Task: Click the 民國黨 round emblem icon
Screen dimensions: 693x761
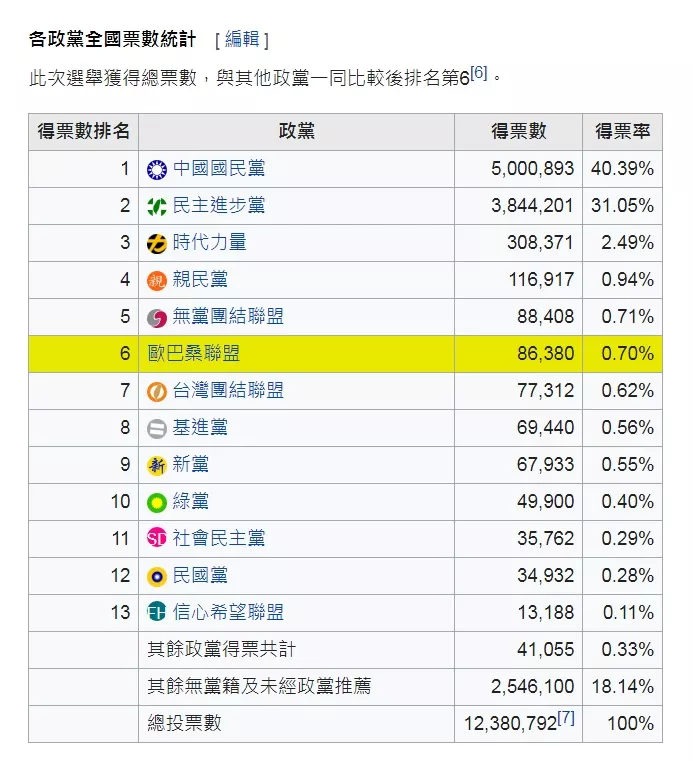Action: [x=157, y=577]
